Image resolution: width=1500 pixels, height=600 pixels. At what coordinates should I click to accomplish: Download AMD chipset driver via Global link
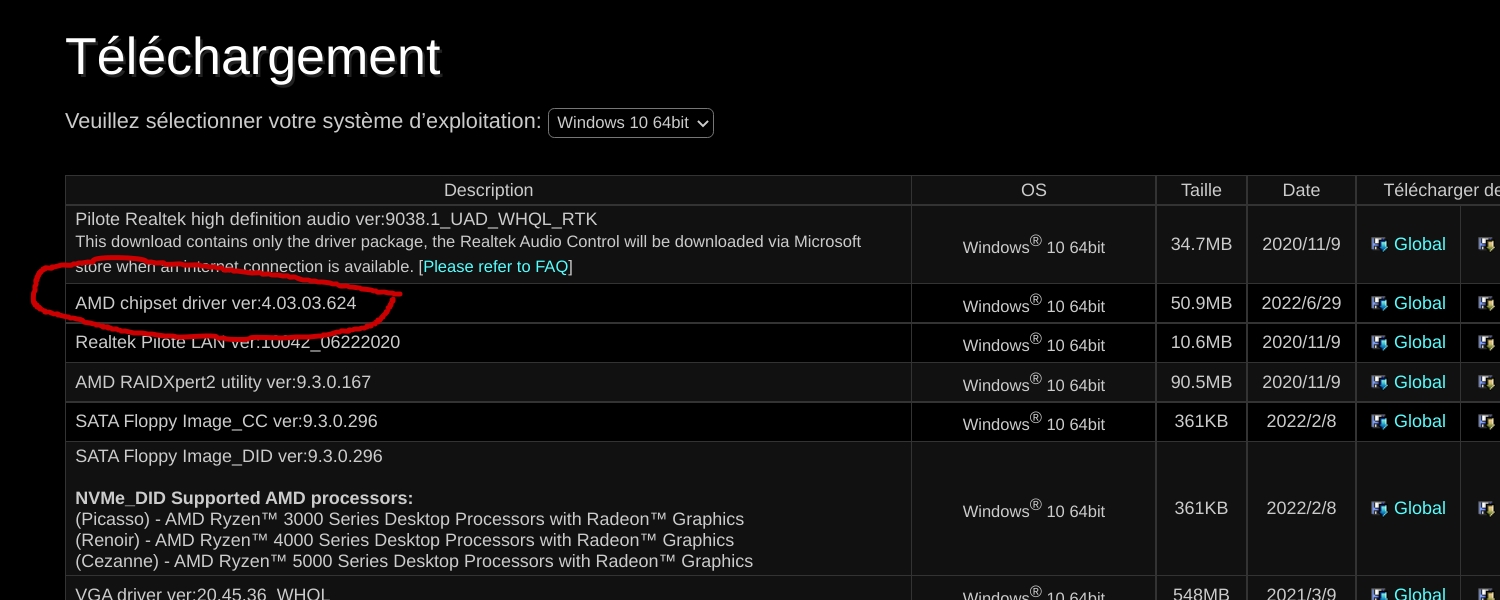1420,303
